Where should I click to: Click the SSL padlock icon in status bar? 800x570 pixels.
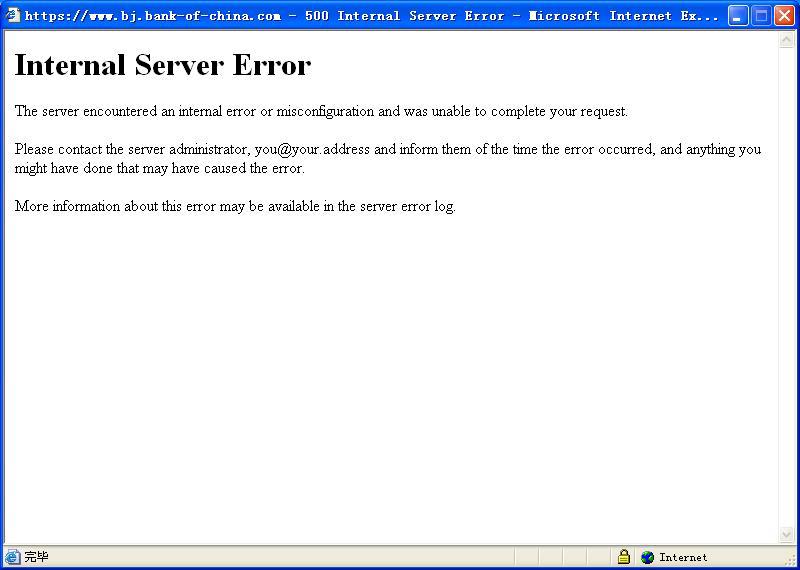tap(623, 557)
